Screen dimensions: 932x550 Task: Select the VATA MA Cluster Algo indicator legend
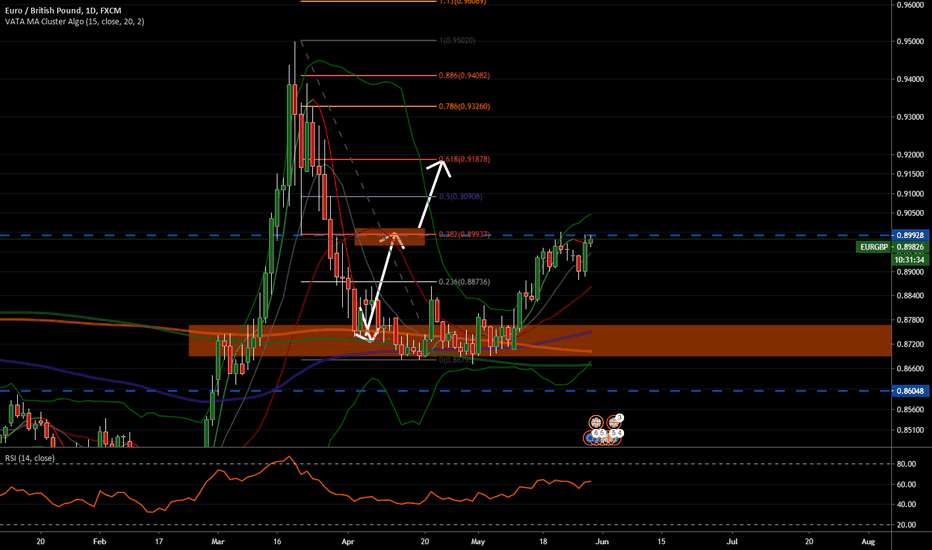coord(74,21)
